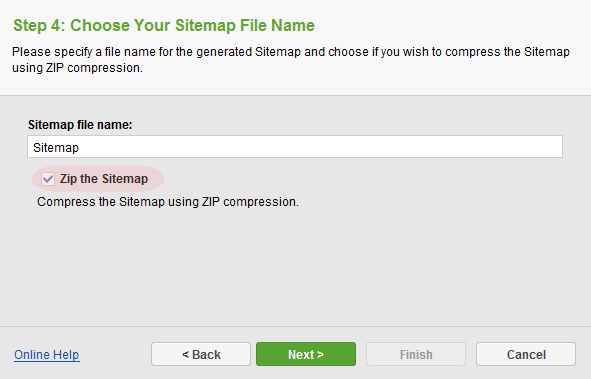Proceed to step 5 via Next
Viewport: 591px width, 379px height.
[x=306, y=354]
